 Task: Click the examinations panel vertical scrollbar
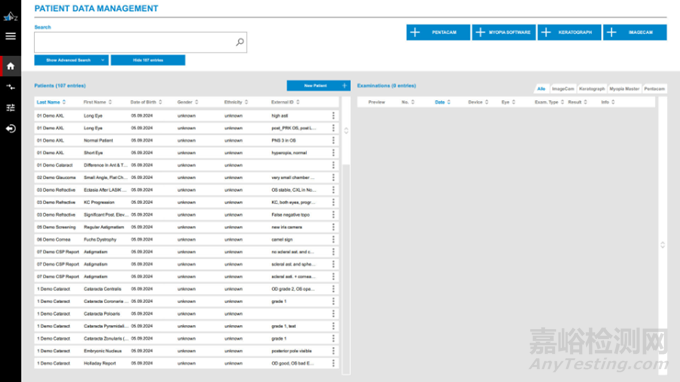(663, 235)
